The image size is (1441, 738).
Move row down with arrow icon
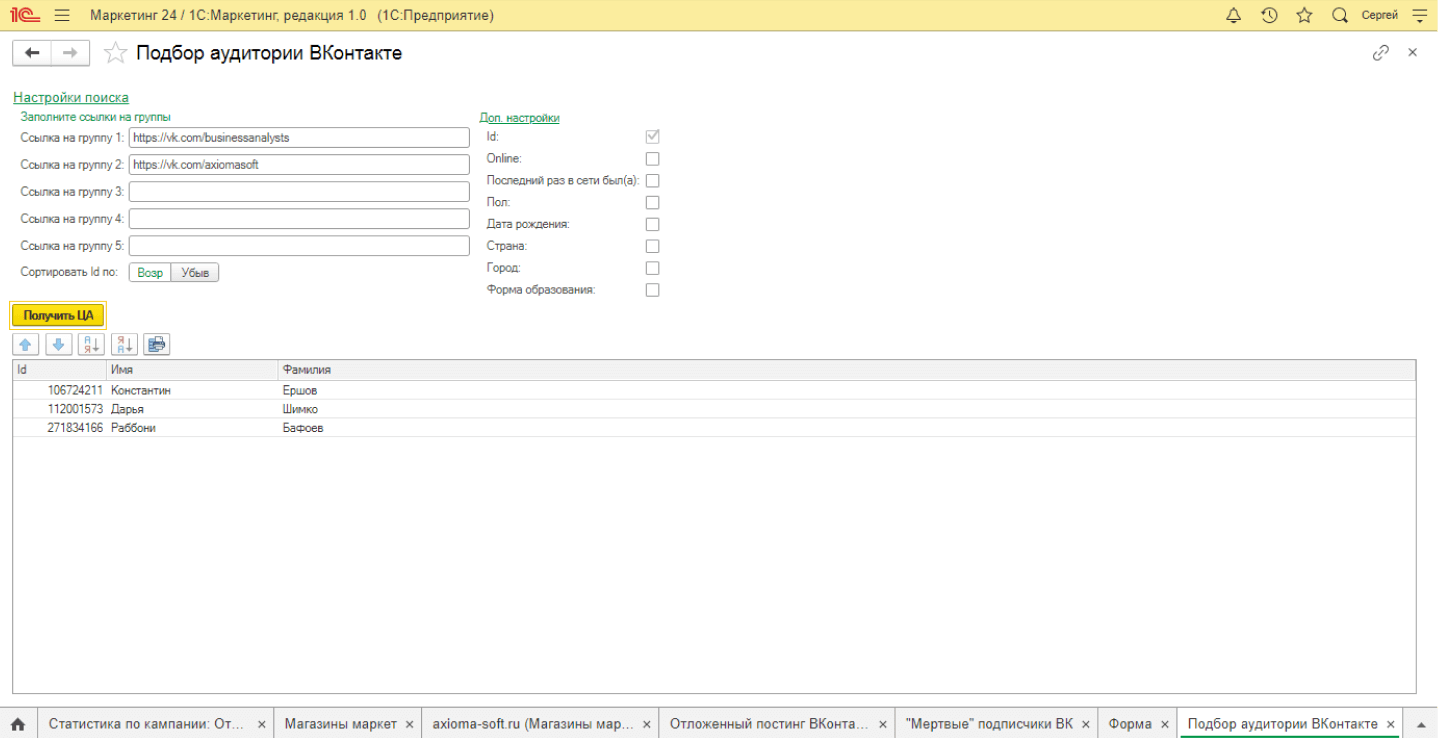click(59, 344)
